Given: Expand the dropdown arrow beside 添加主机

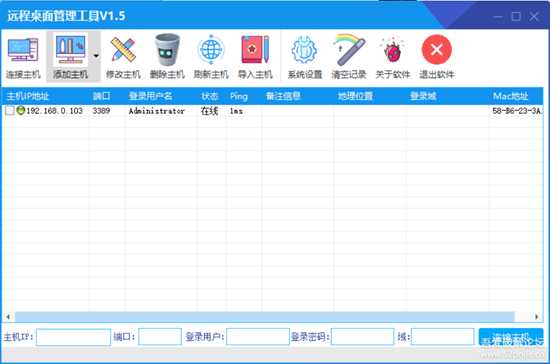Looking at the screenshot, I should [96, 55].
